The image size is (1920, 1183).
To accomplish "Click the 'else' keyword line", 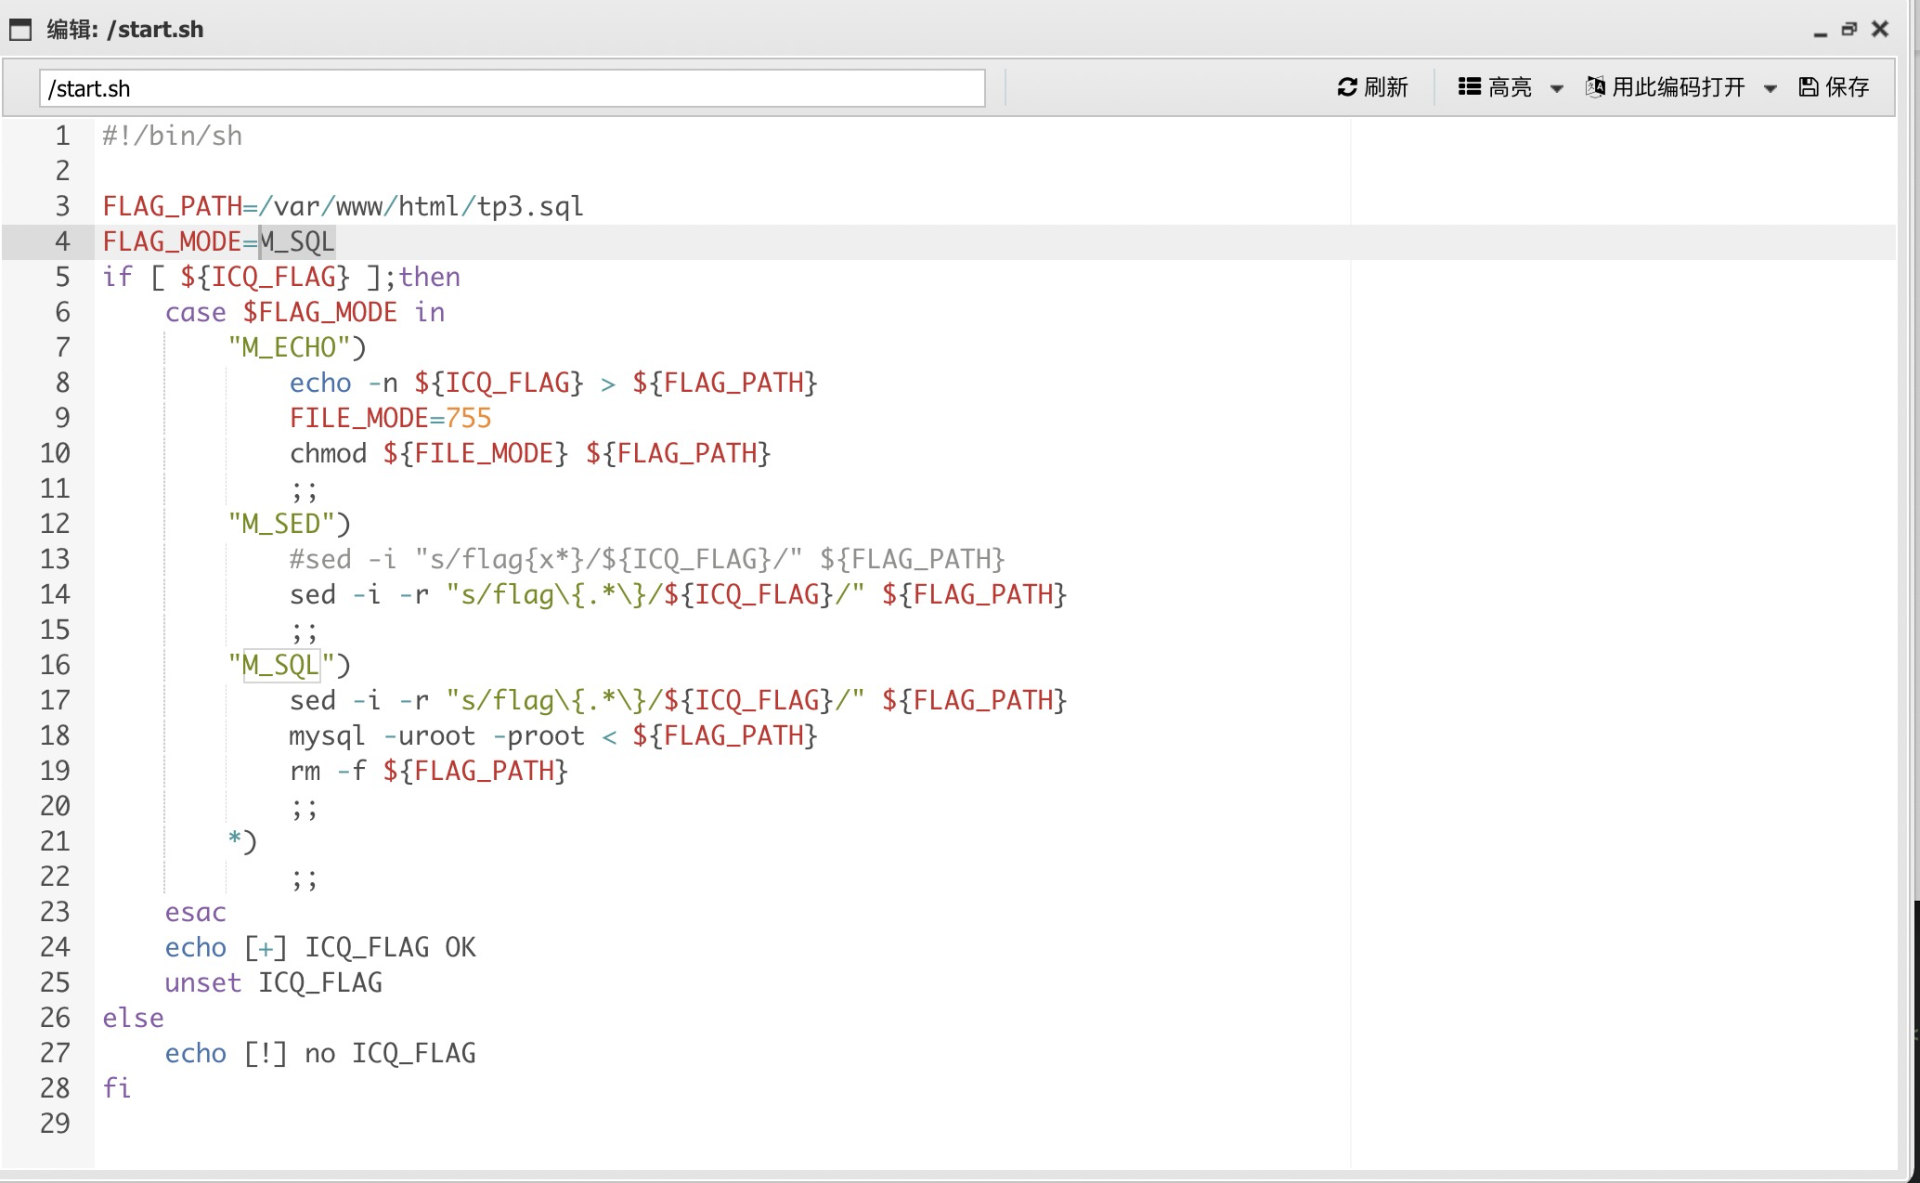I will 133,1018.
